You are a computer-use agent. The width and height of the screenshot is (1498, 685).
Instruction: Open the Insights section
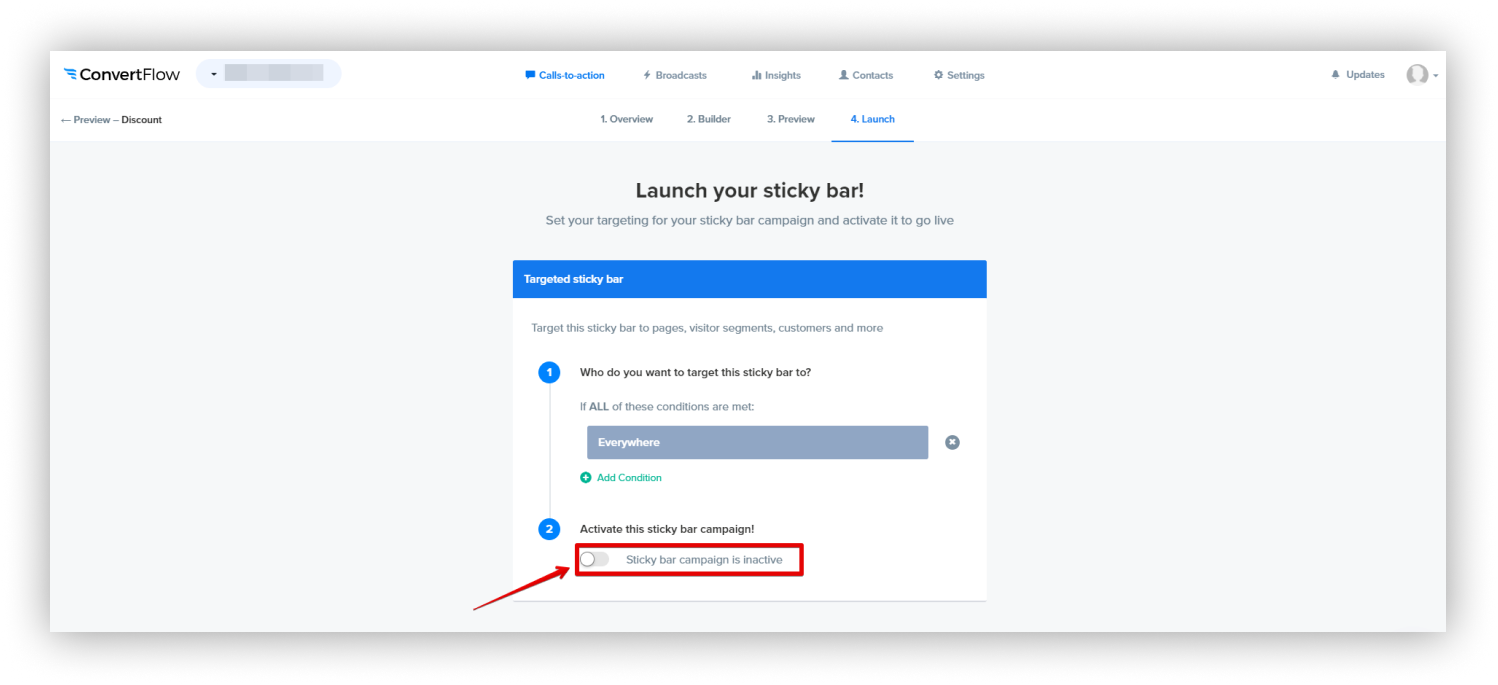(776, 75)
